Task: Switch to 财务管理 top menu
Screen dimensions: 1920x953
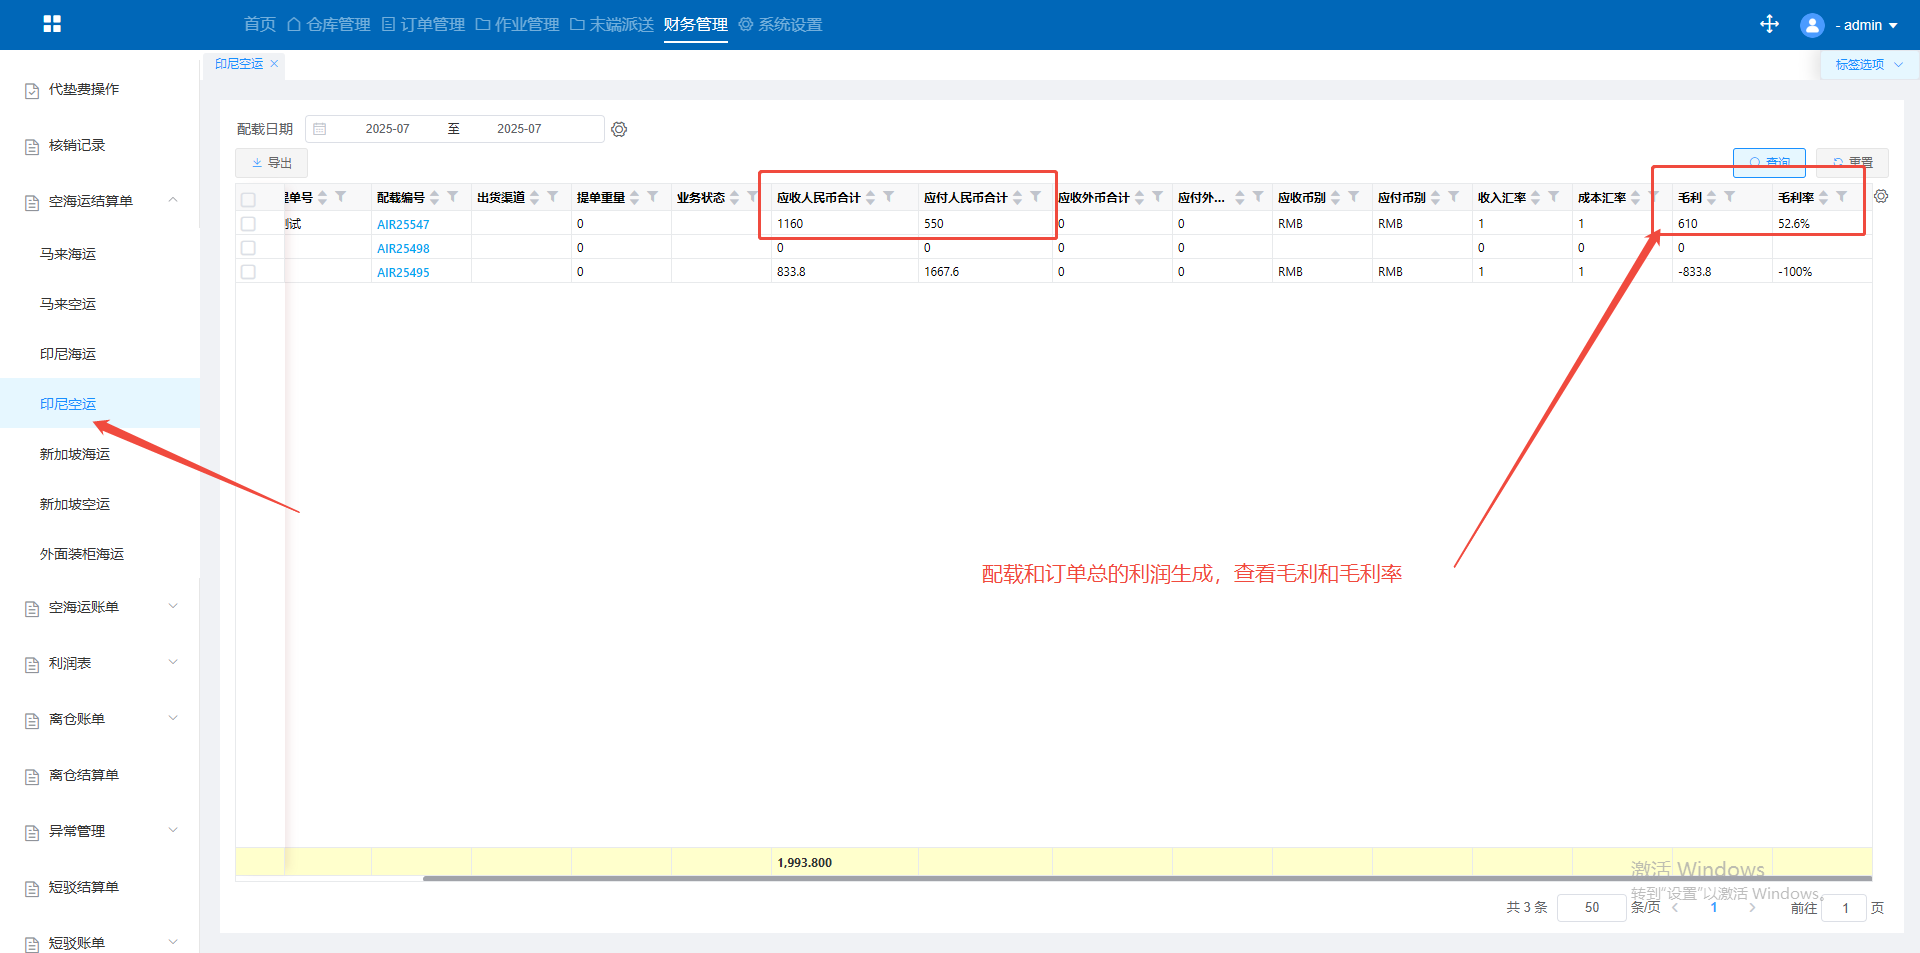Action: tap(695, 24)
